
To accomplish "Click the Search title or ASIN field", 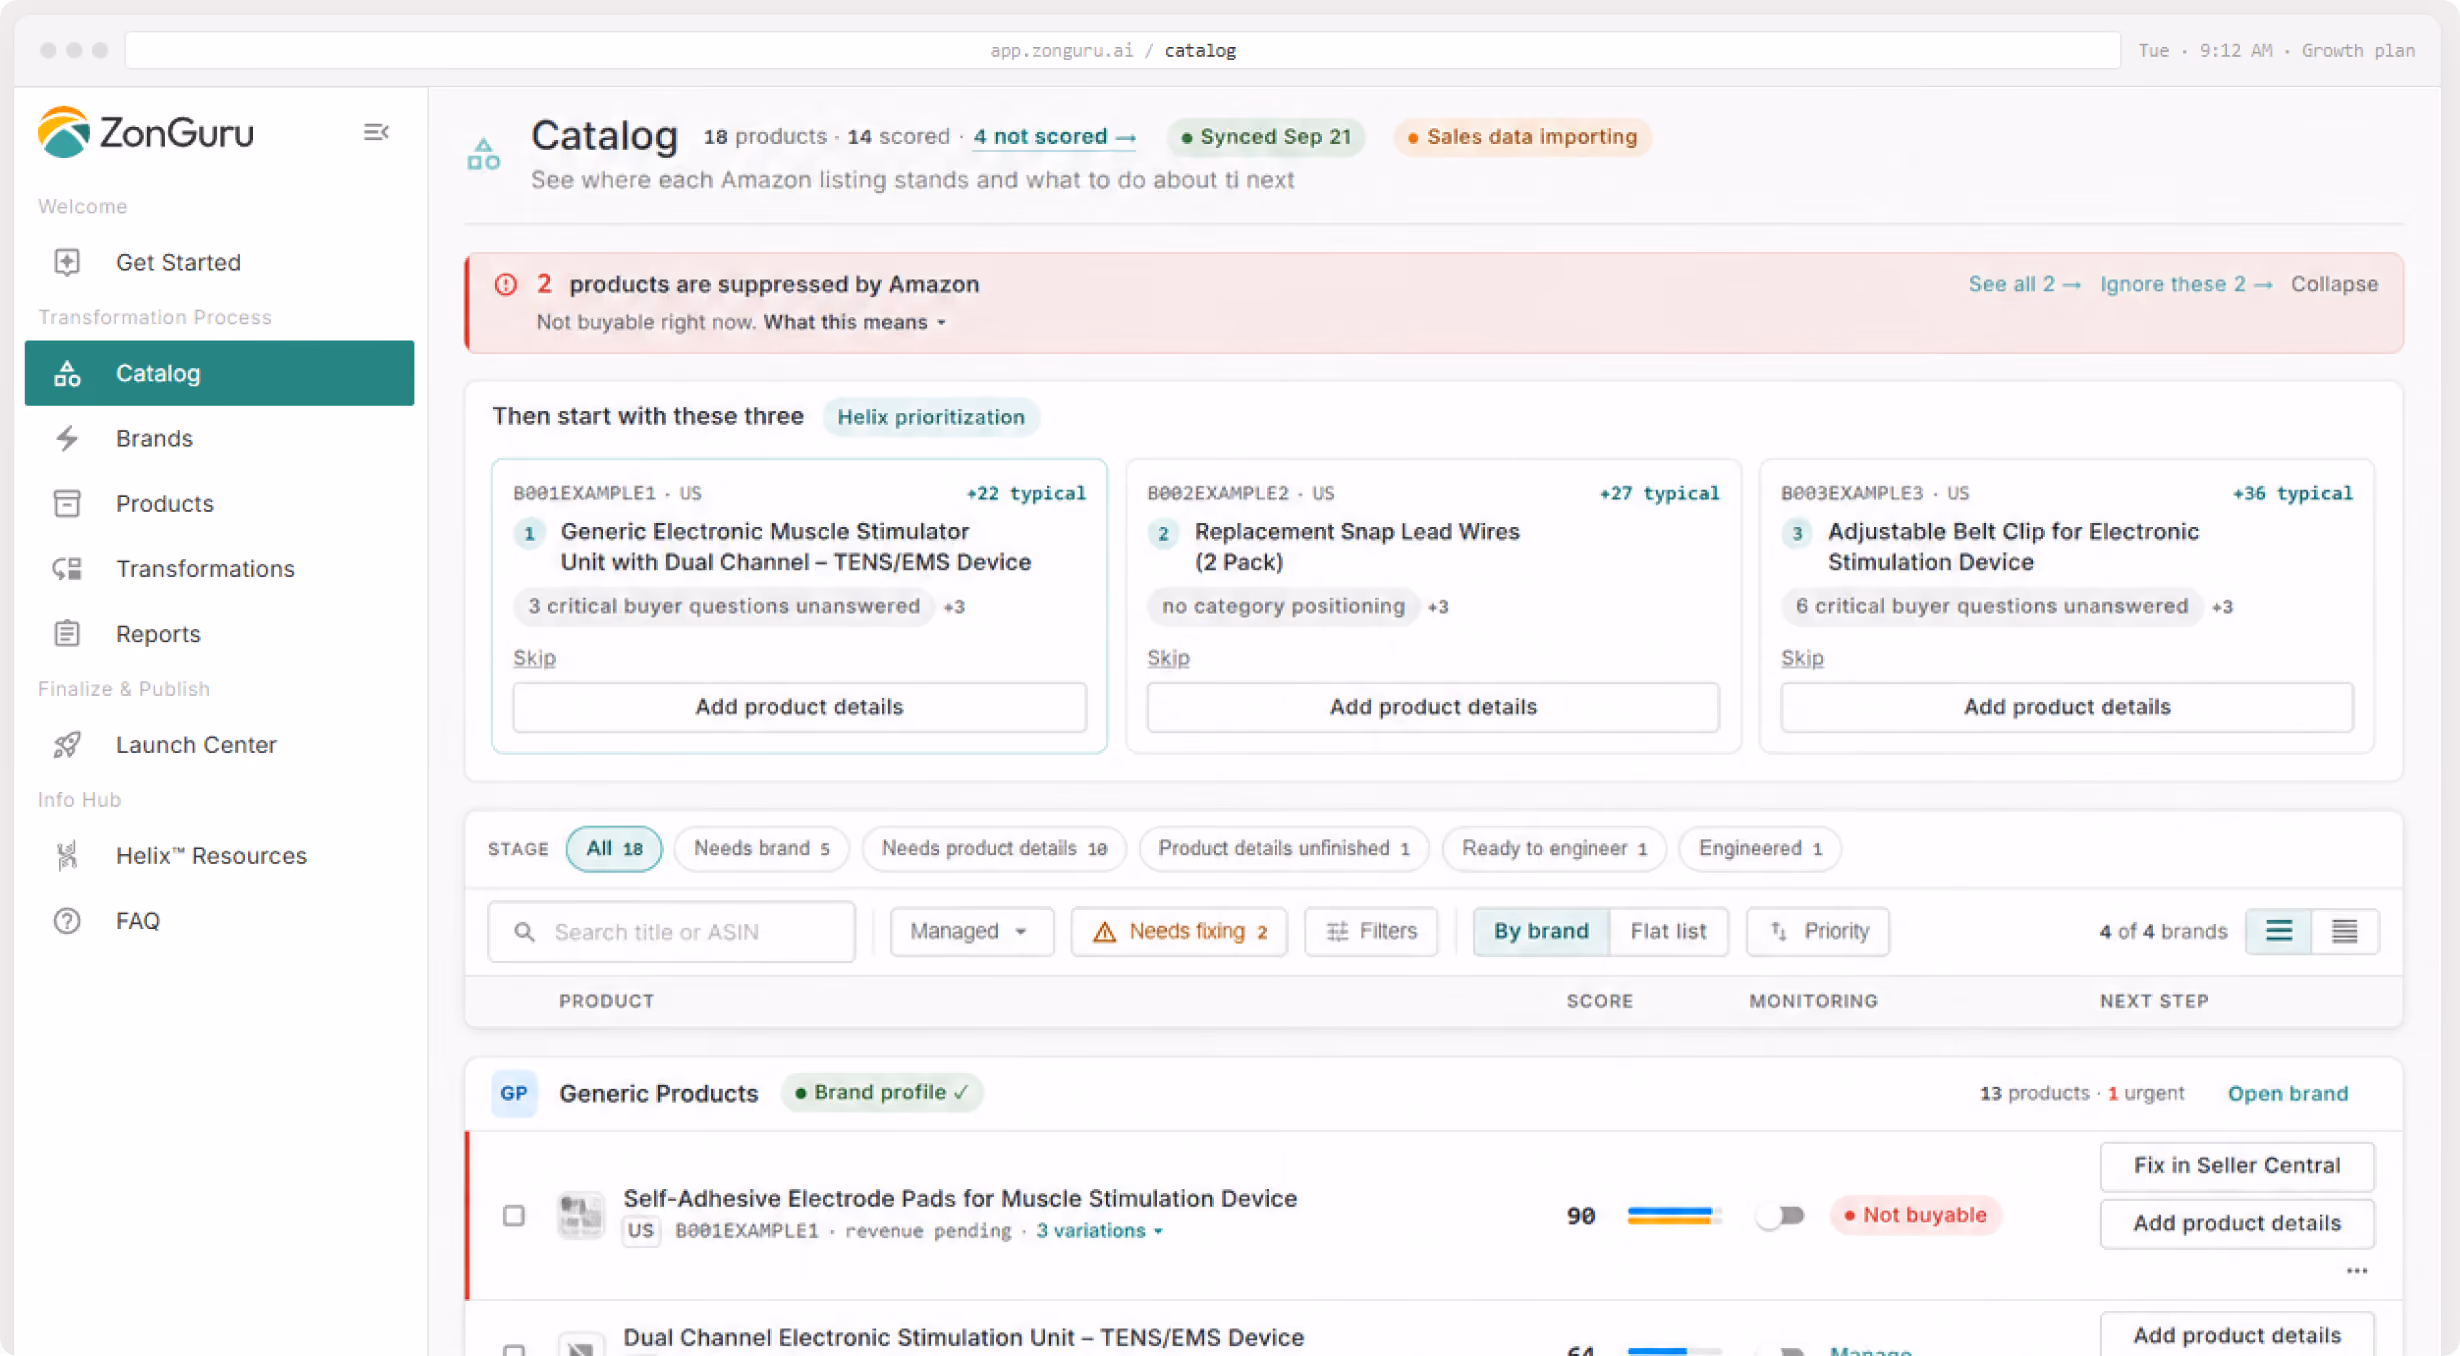I will coord(671,932).
